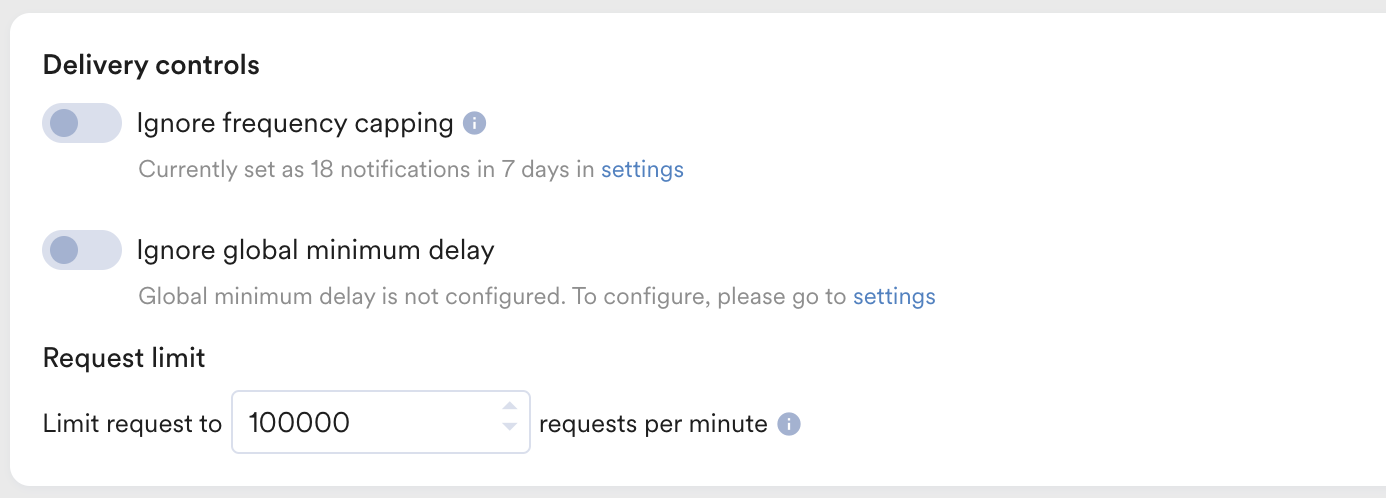Screen dimensions: 1386x498
Task: Enable the Ignore frequency capping toggle
Action: point(81,123)
